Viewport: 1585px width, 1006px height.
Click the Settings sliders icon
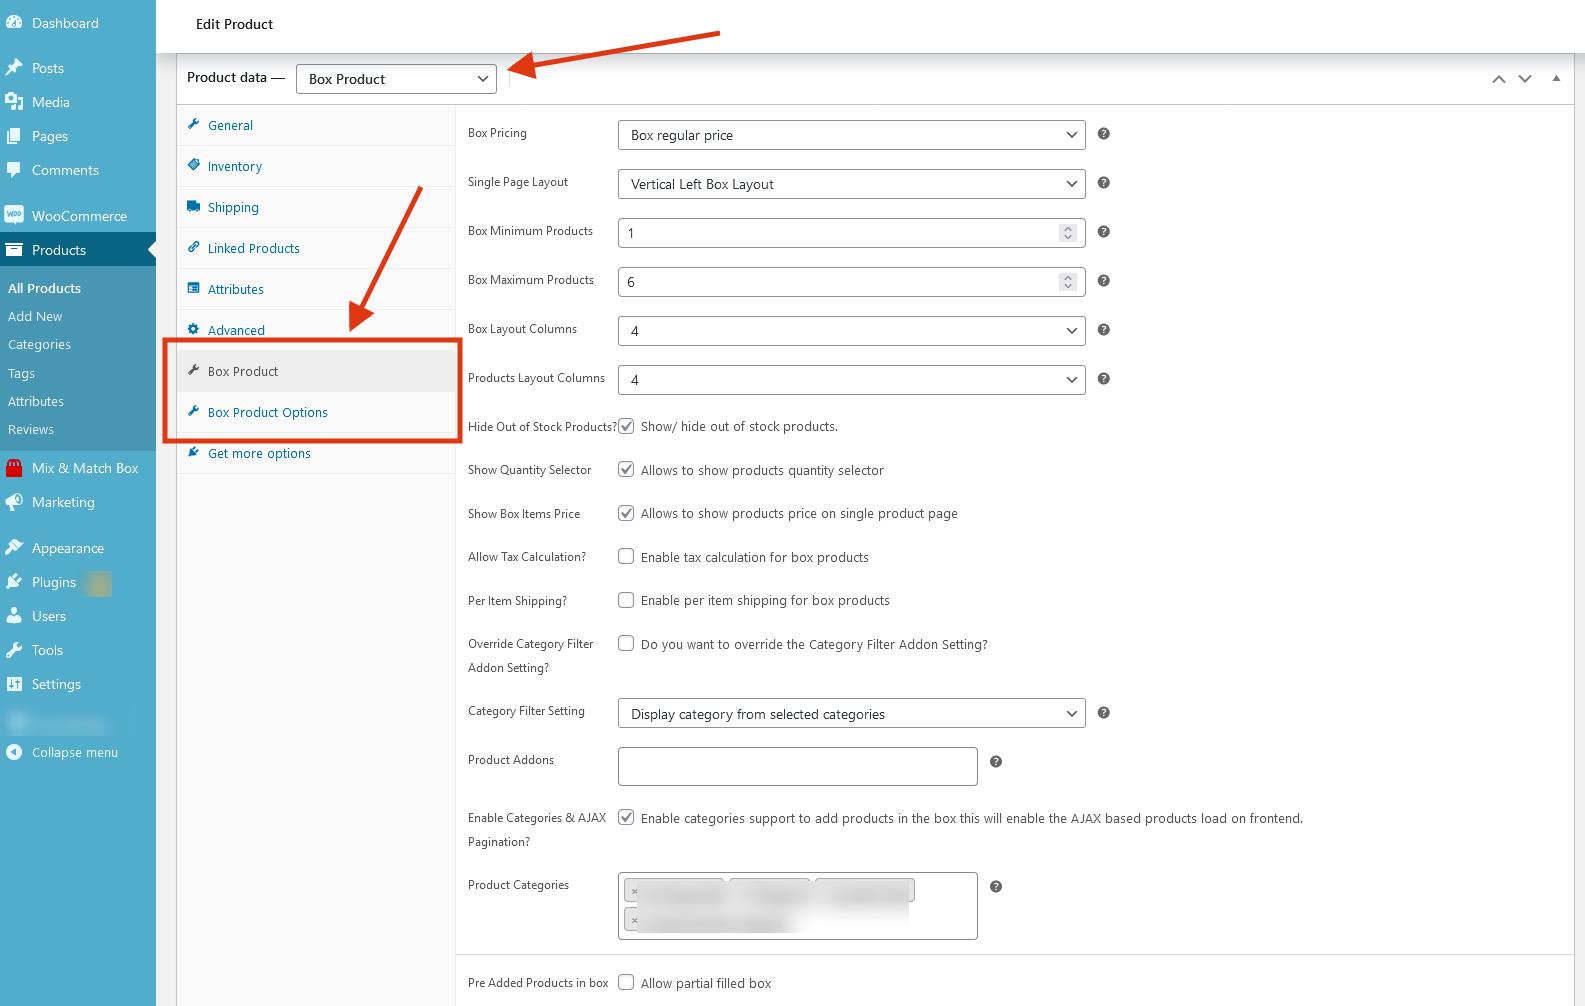[x=14, y=684]
